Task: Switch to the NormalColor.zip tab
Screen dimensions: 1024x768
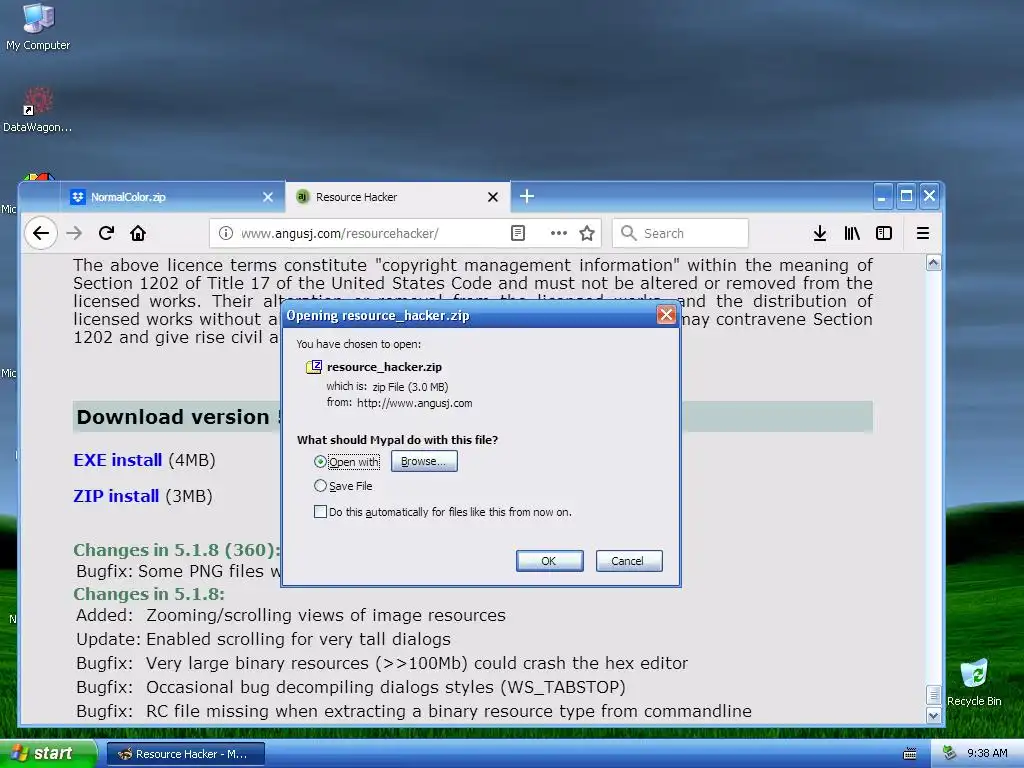Action: tap(171, 197)
